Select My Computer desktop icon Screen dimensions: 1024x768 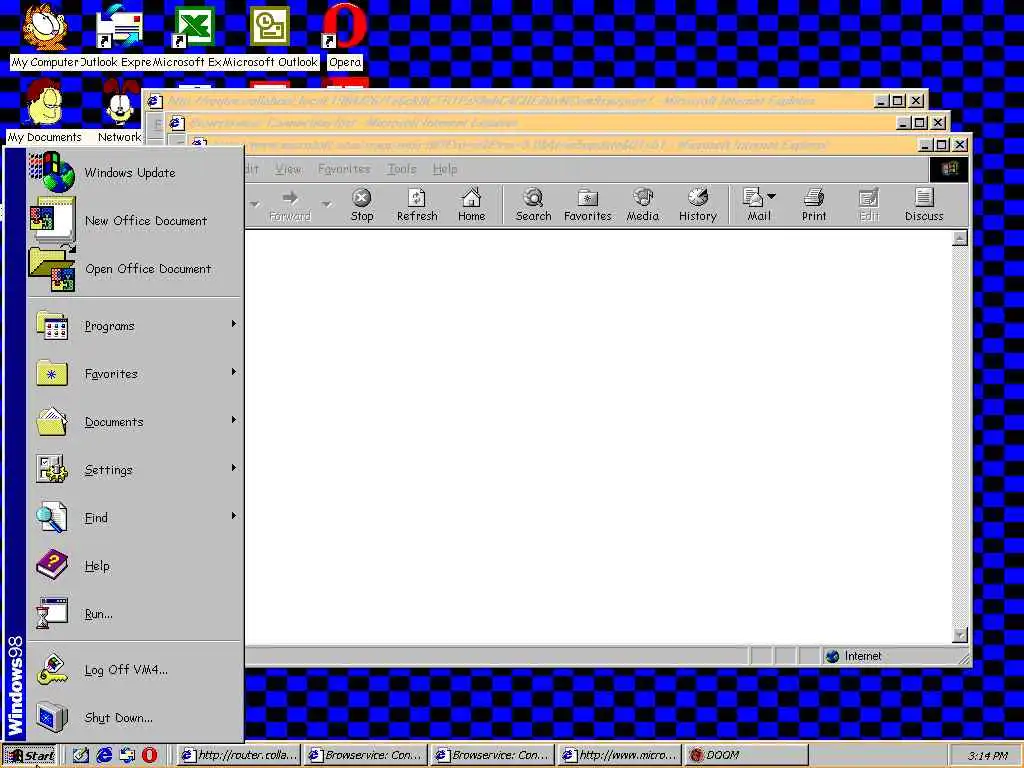(x=44, y=36)
